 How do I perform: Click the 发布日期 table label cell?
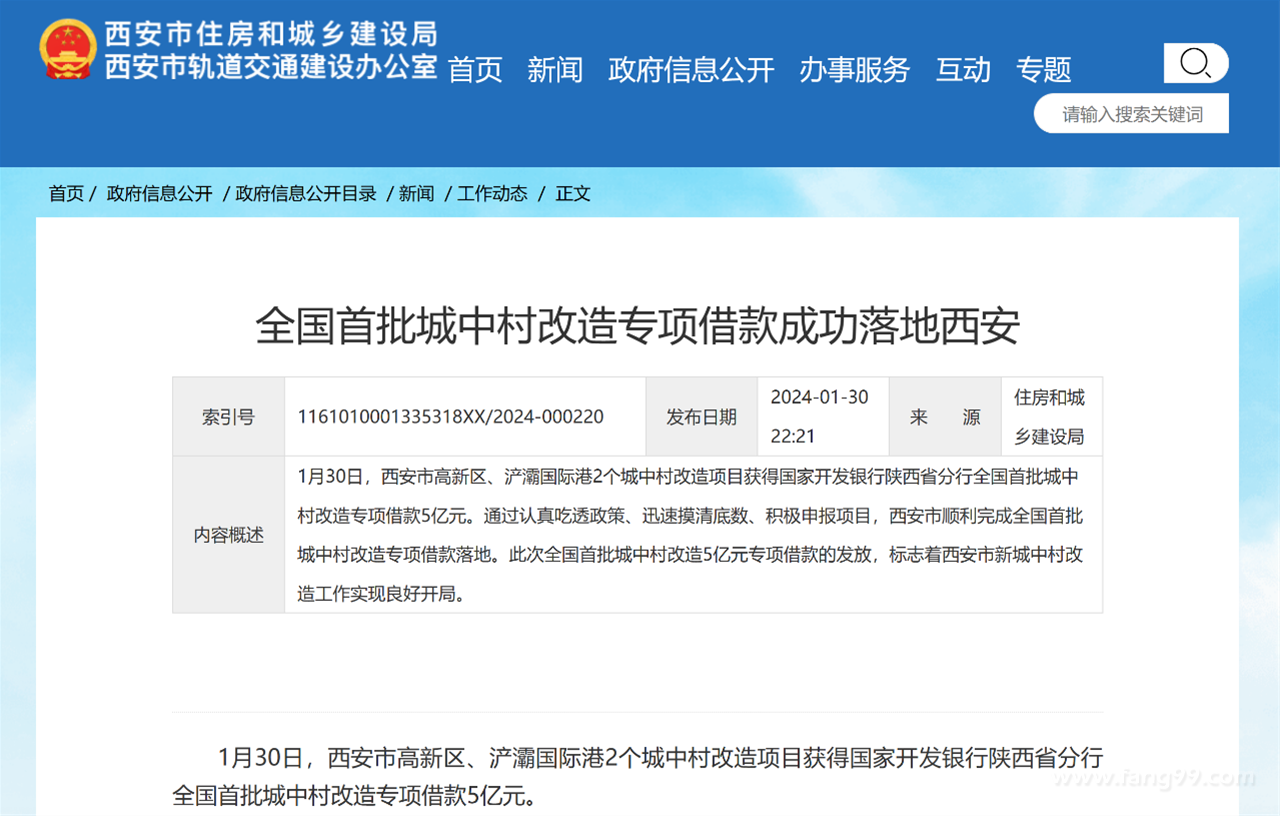tap(702, 417)
